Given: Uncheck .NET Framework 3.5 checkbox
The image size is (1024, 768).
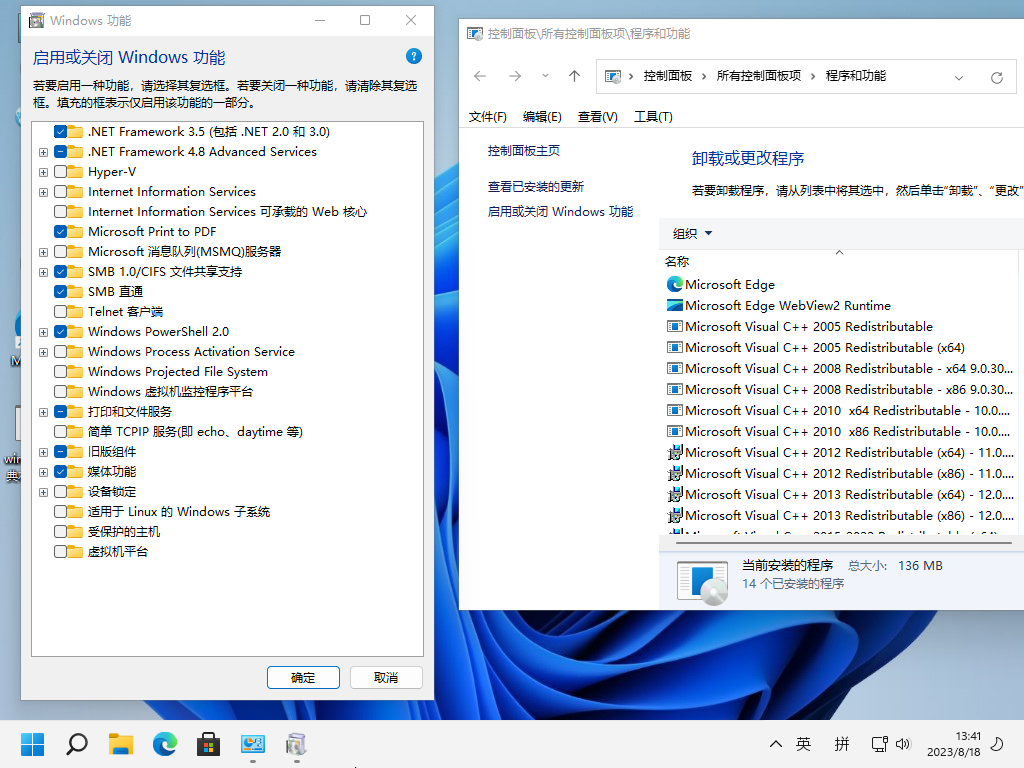Looking at the screenshot, I should pyautogui.click(x=60, y=132).
